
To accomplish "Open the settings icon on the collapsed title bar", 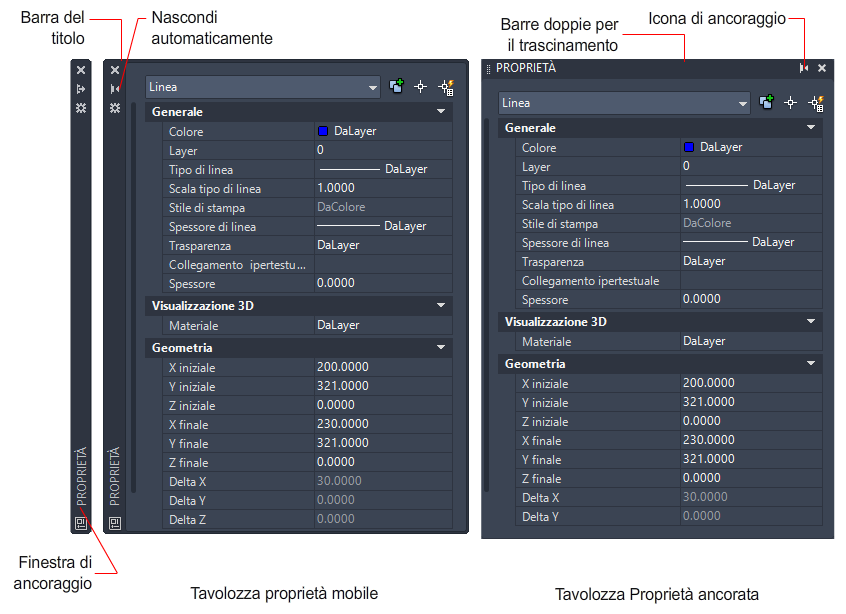I will [81, 107].
